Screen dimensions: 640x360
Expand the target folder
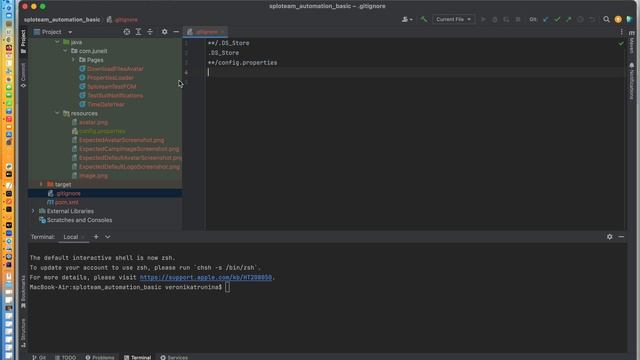[x=41, y=184]
